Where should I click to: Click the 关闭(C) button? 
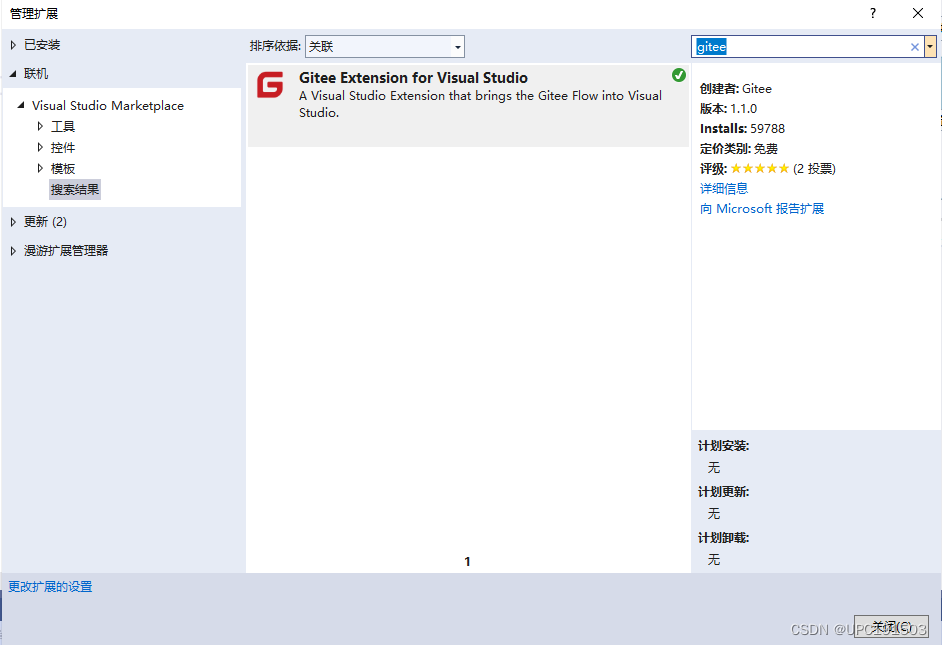[x=892, y=626]
